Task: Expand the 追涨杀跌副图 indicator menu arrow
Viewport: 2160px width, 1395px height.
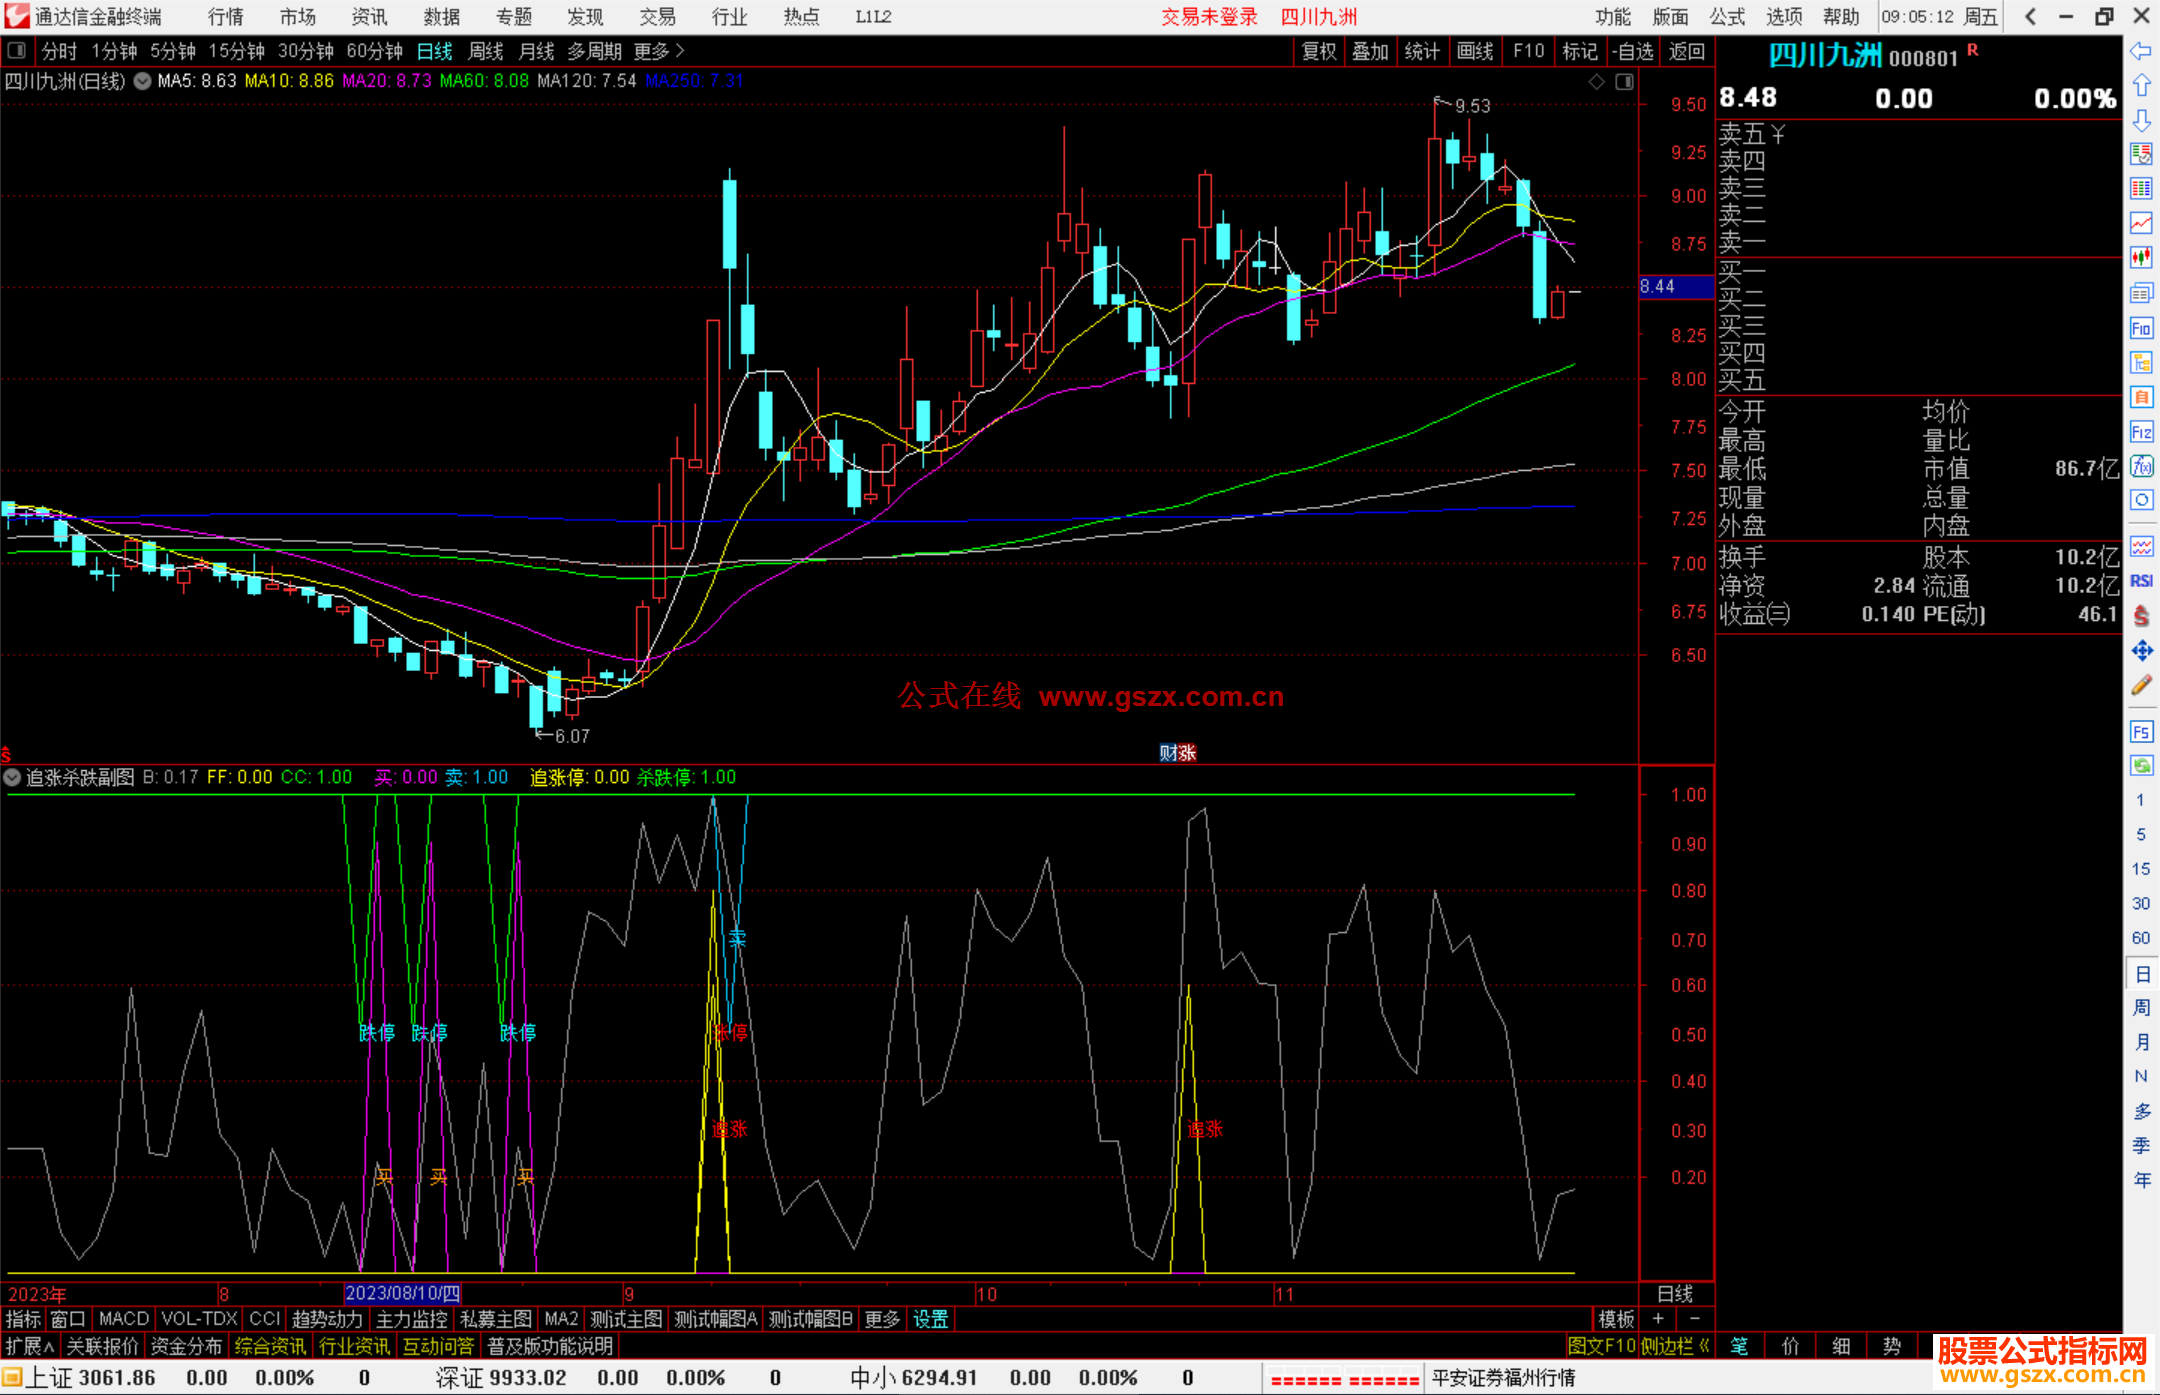Action: [12, 777]
